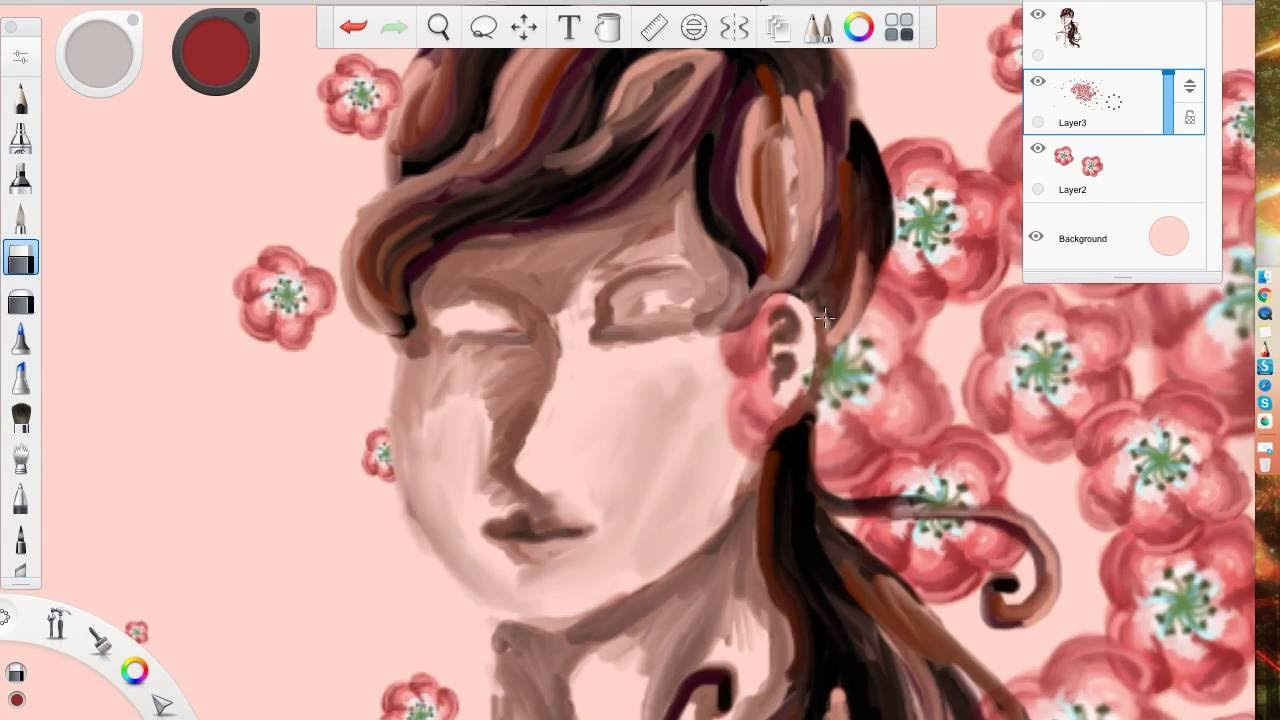Toggle the circle marker on top layer
This screenshot has width=1280, height=720.
tap(1038, 55)
